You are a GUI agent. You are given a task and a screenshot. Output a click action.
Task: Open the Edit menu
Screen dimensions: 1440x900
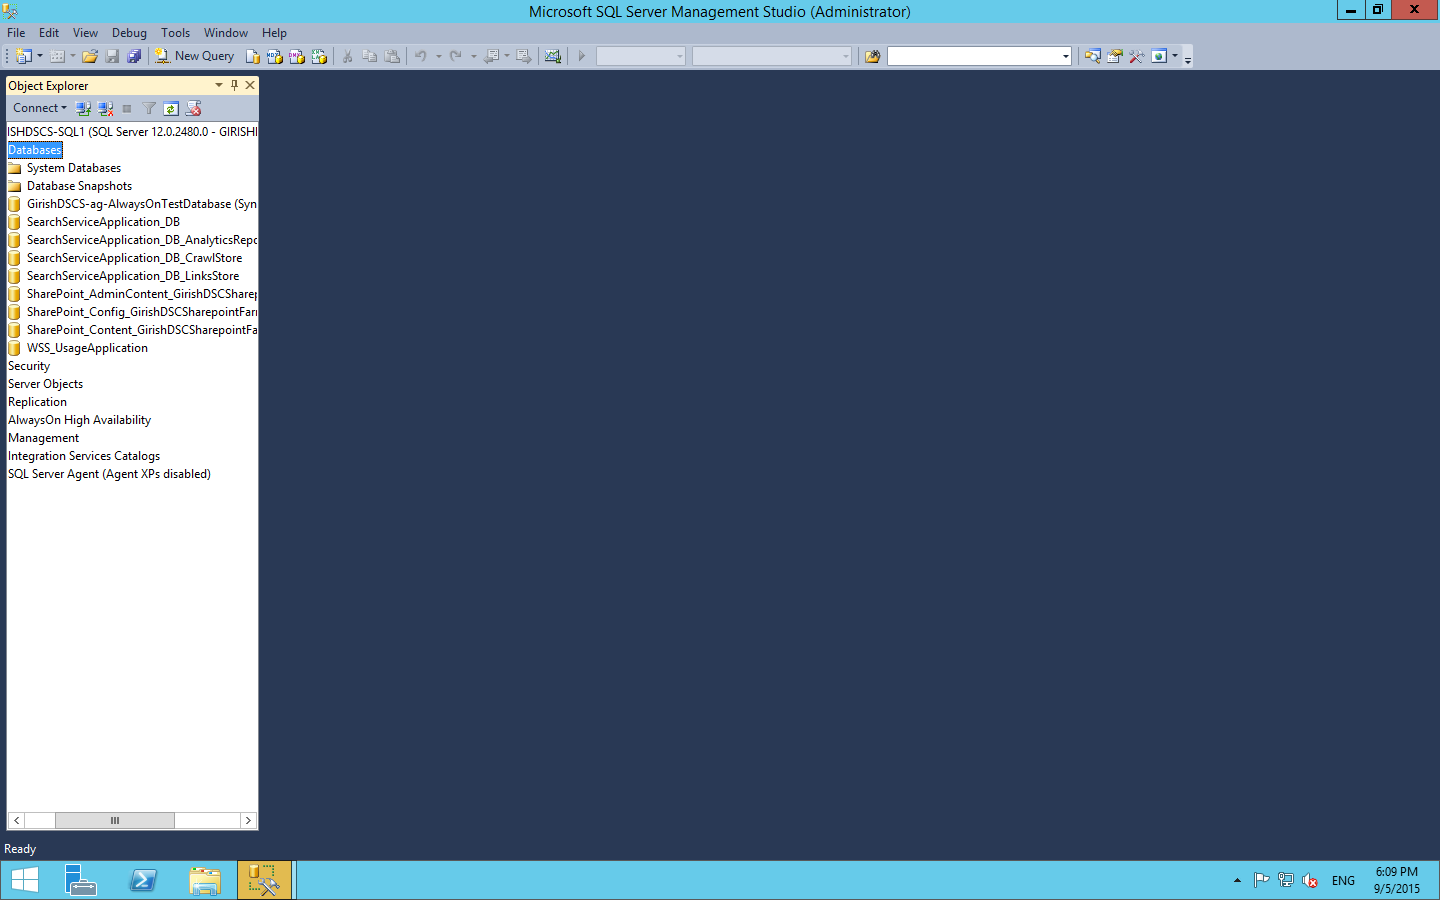[x=49, y=33]
